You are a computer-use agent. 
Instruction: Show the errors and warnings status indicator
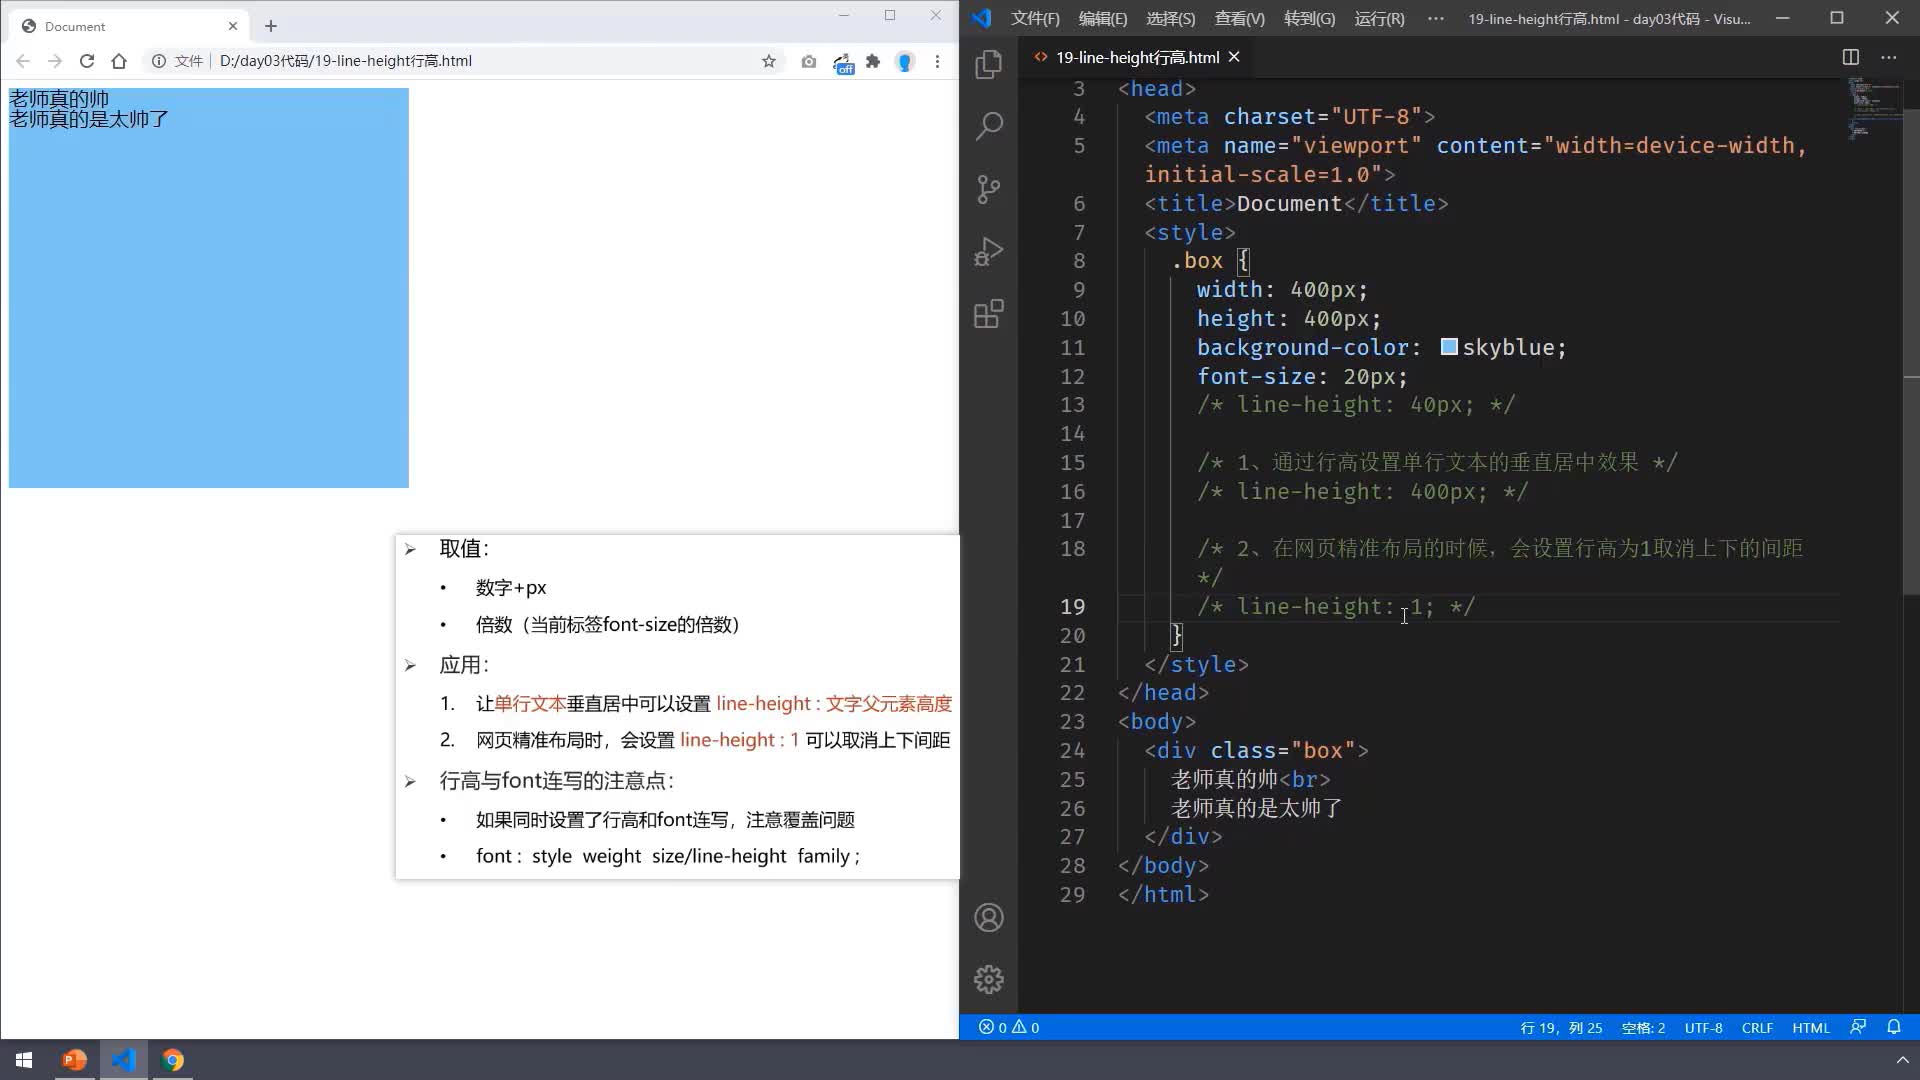tap(1009, 1027)
